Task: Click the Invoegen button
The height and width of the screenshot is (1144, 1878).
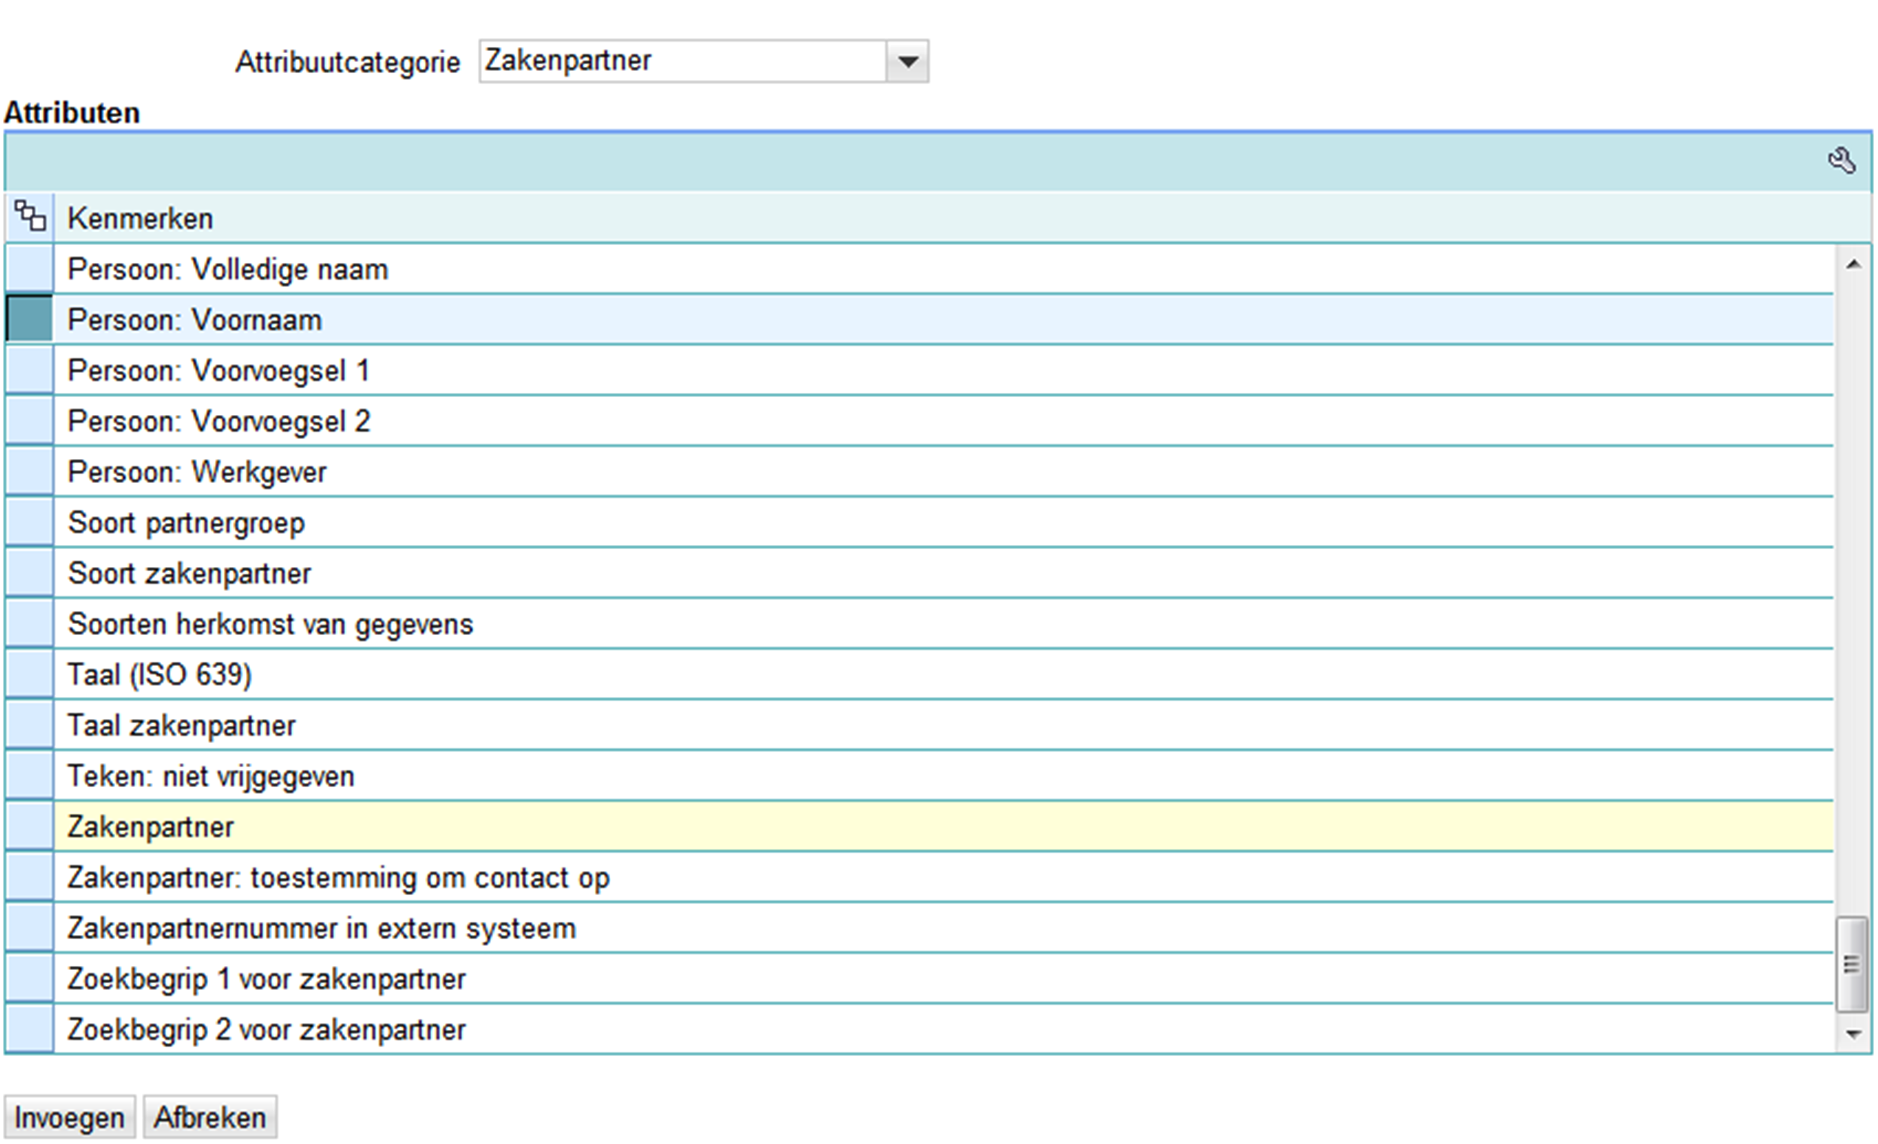Action: point(70,1117)
